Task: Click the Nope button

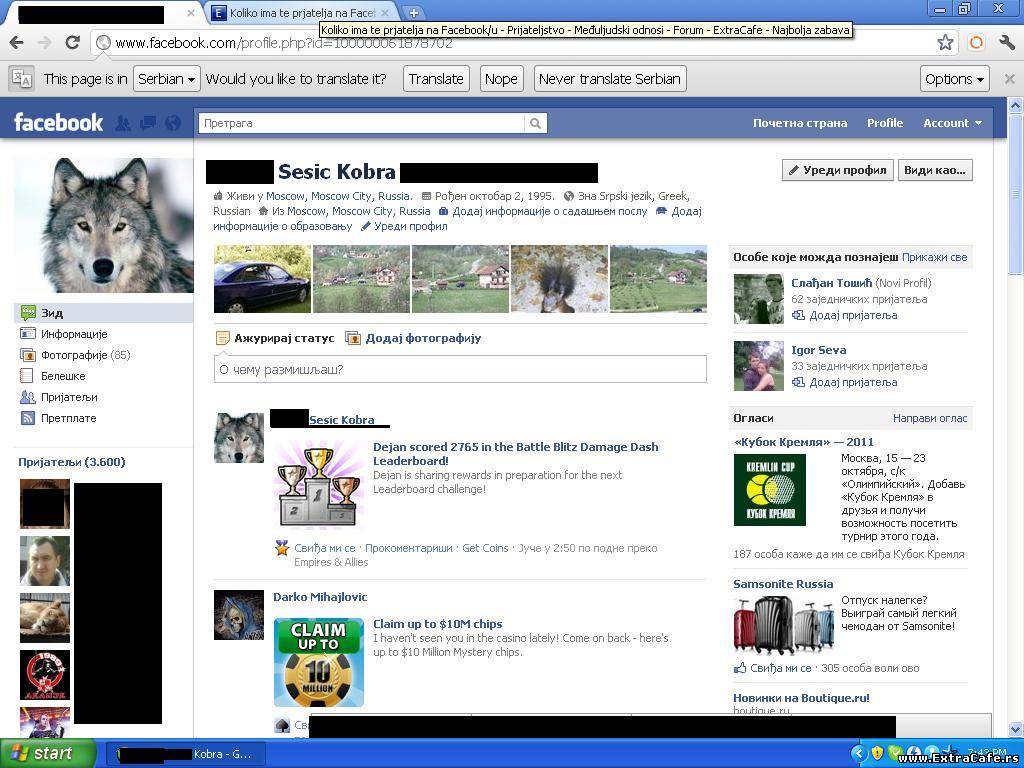Action: point(501,79)
